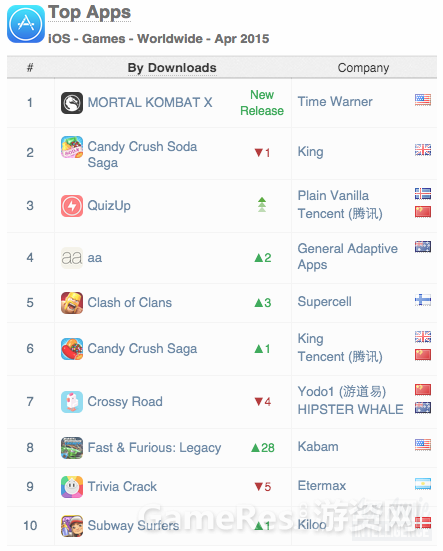Click the Australia flag beside HIPSTER WHALE
The width and height of the screenshot is (443, 551).
click(x=423, y=408)
